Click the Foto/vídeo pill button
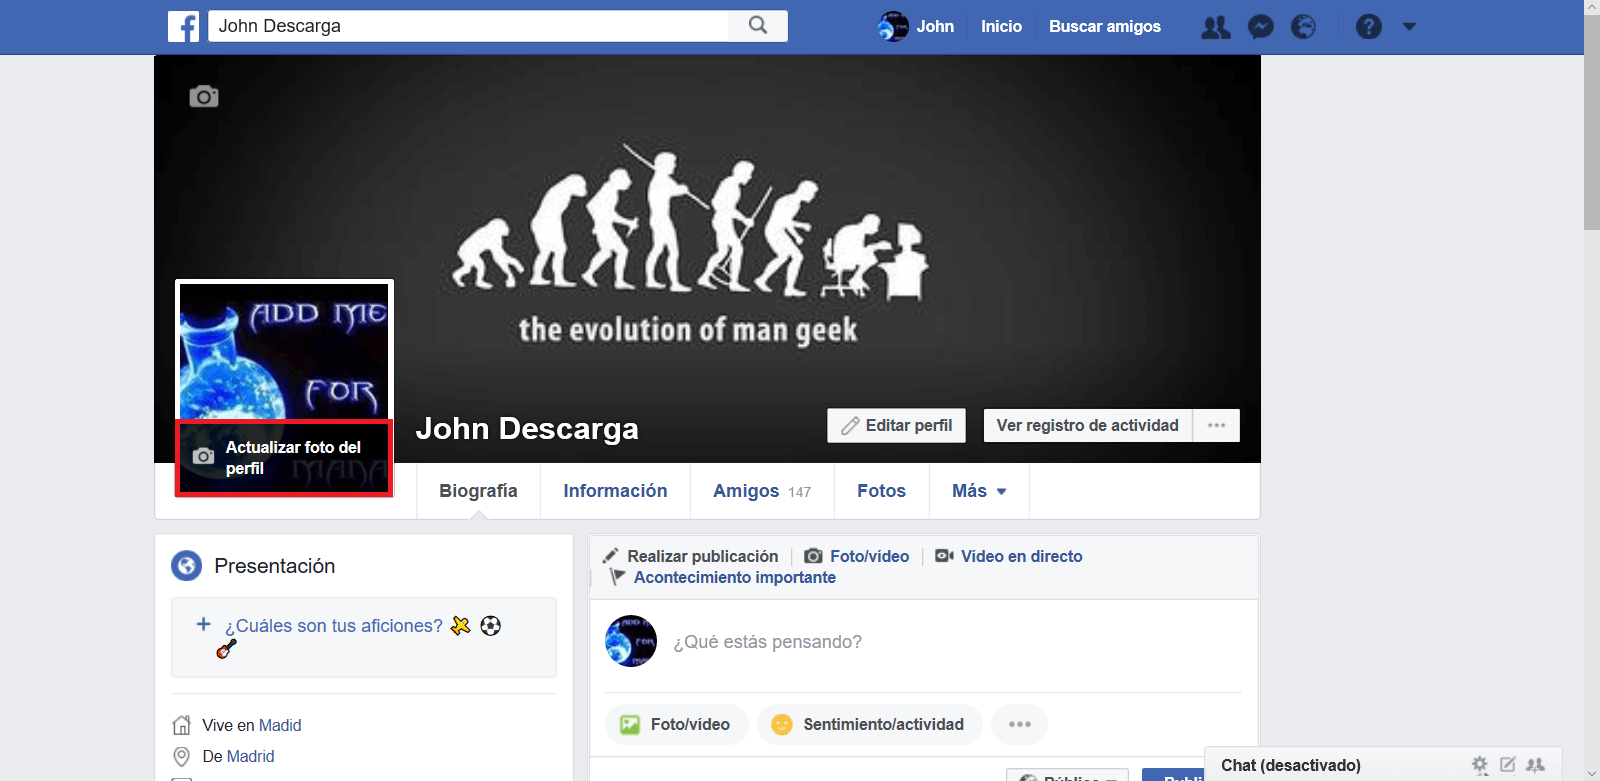The height and width of the screenshot is (781, 1600). pyautogui.click(x=677, y=724)
